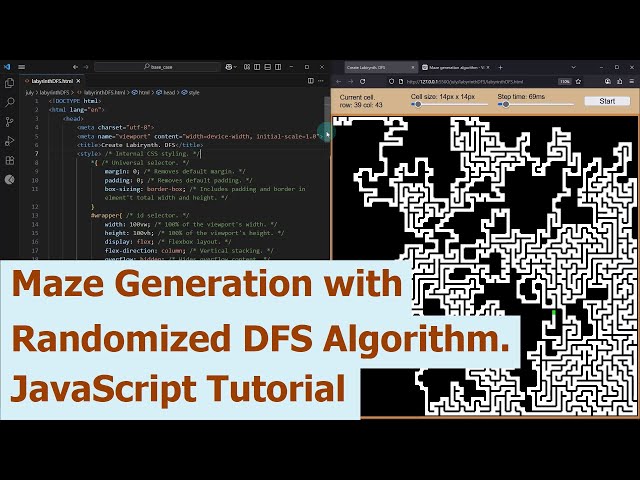Screen dimensions: 640x480
Task: Click 'labyrinthDFS.html' in the breadcrumb
Action: [104, 93]
